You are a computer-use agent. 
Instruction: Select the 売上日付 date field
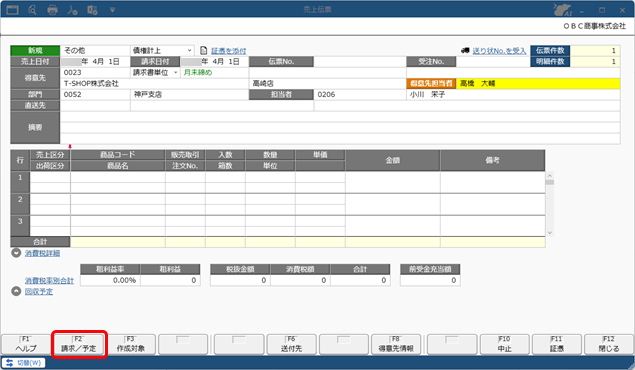coord(95,62)
